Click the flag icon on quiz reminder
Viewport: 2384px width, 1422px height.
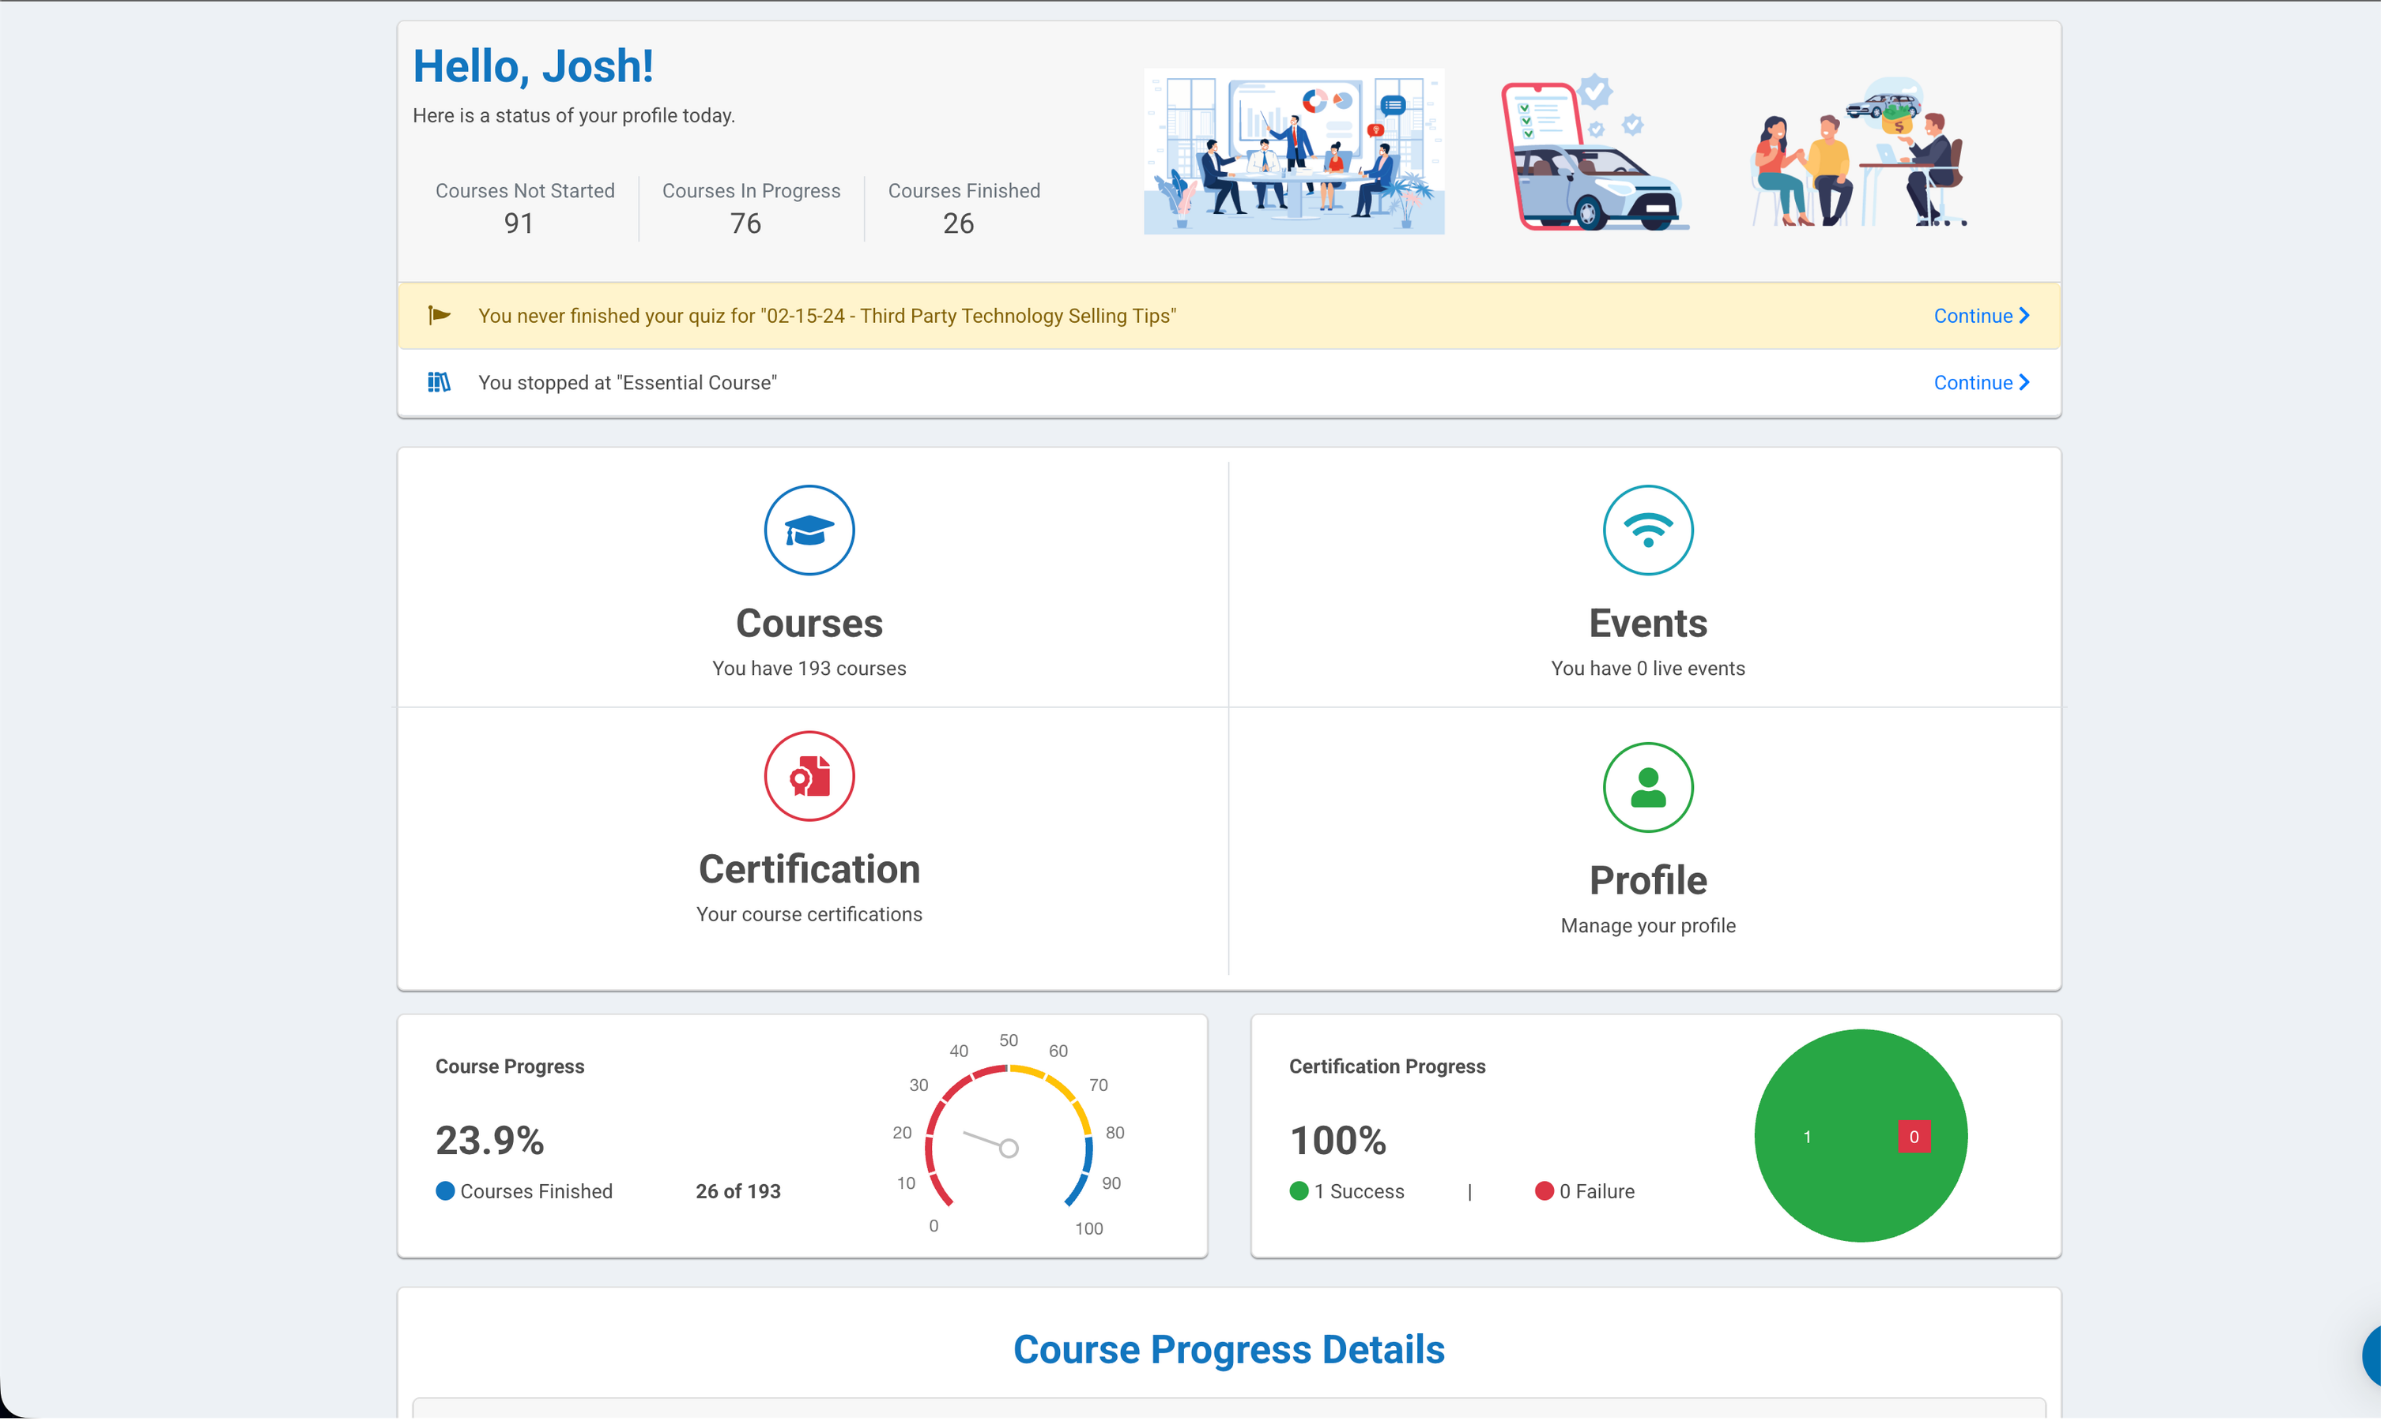tap(440, 316)
